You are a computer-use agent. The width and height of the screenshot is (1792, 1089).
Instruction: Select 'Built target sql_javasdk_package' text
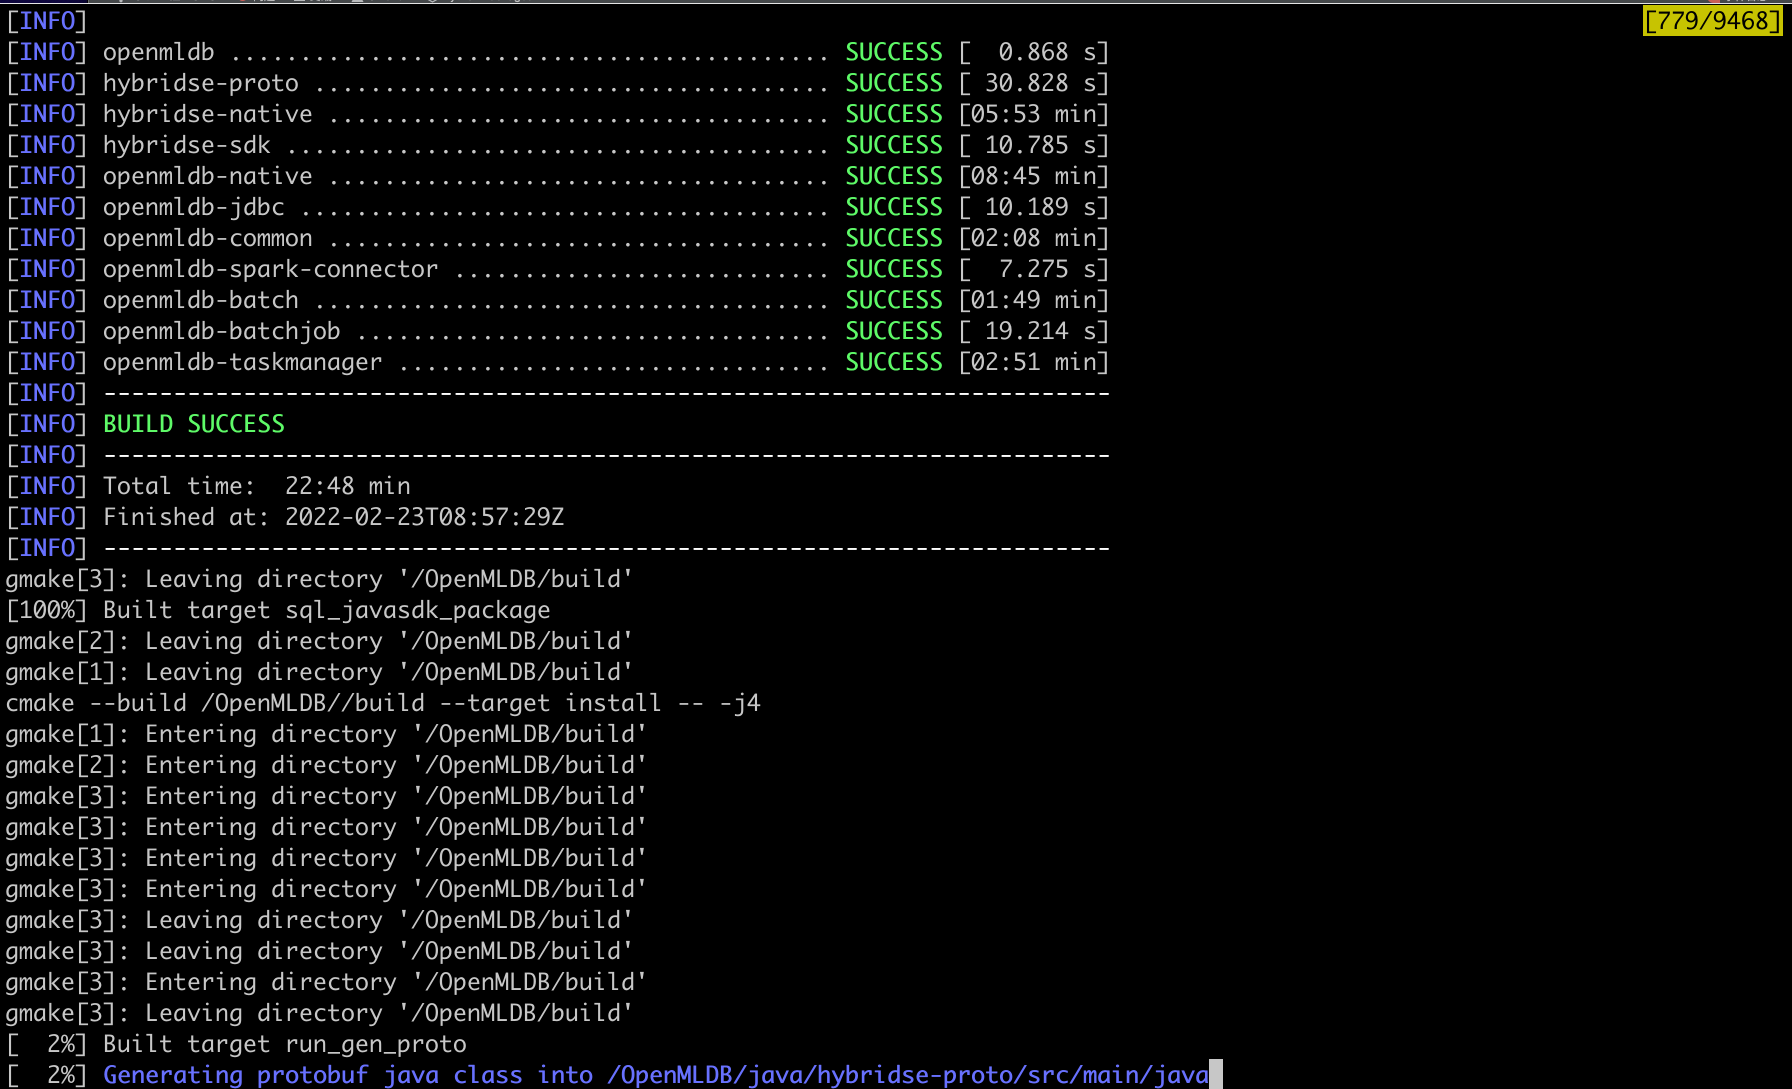click(326, 610)
